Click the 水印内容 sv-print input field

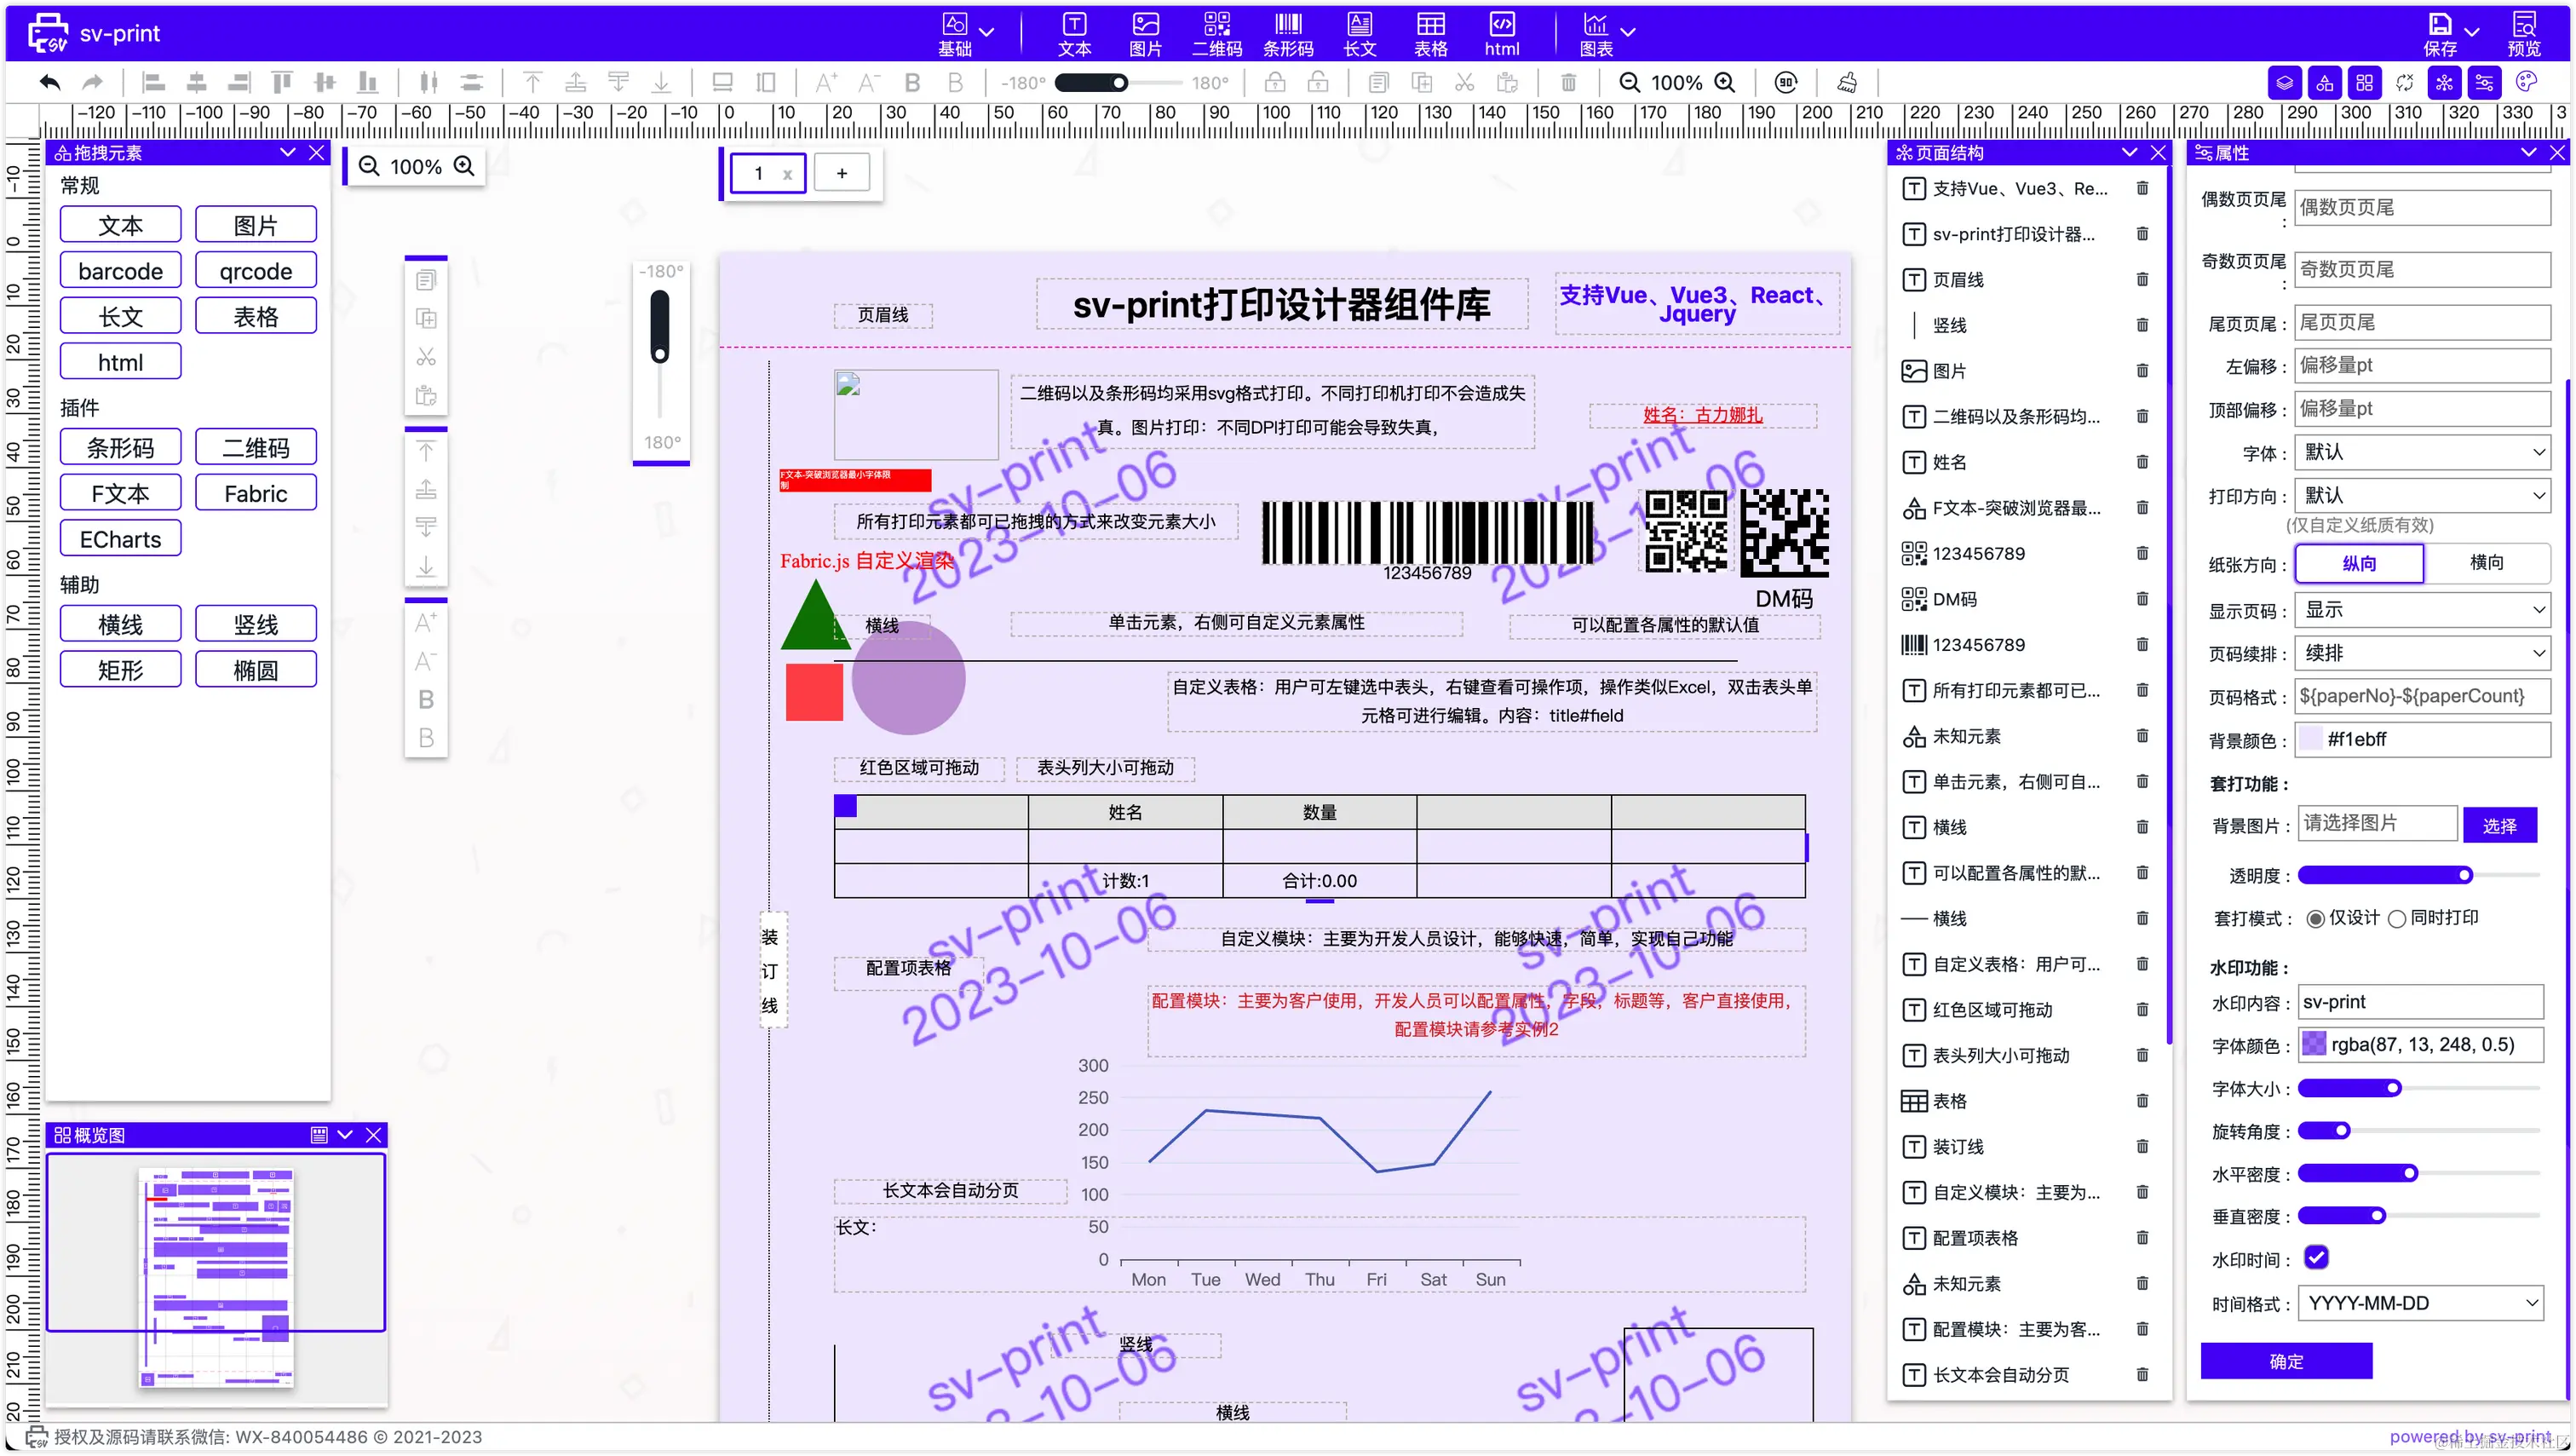click(2420, 1001)
